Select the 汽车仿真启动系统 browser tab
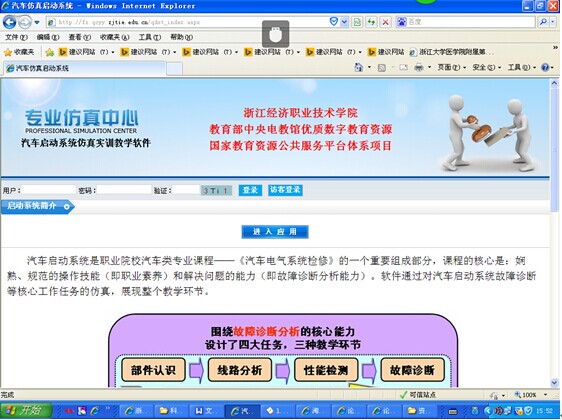Viewport: 562px width, 420px height. [84, 68]
